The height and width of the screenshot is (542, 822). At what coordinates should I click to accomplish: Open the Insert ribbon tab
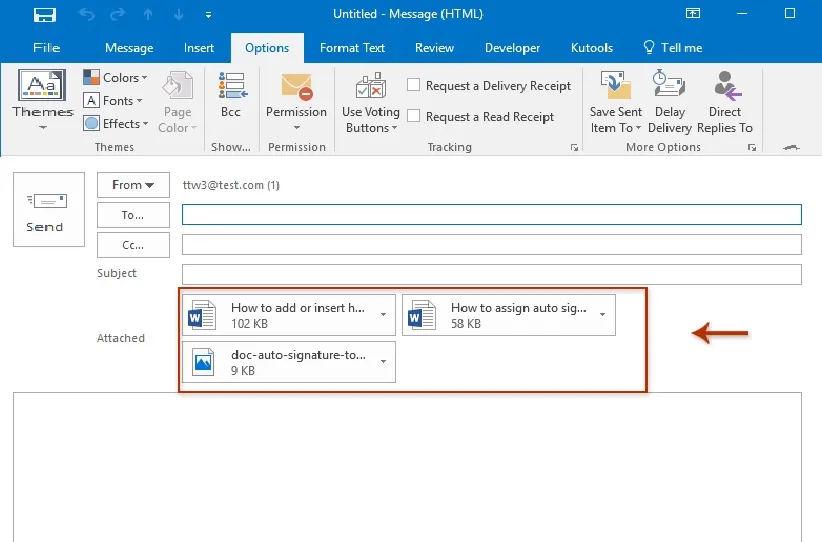click(x=199, y=48)
